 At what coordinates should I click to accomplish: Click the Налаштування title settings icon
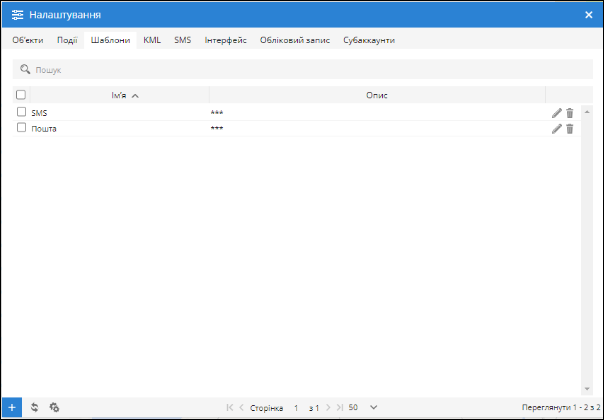(17, 15)
